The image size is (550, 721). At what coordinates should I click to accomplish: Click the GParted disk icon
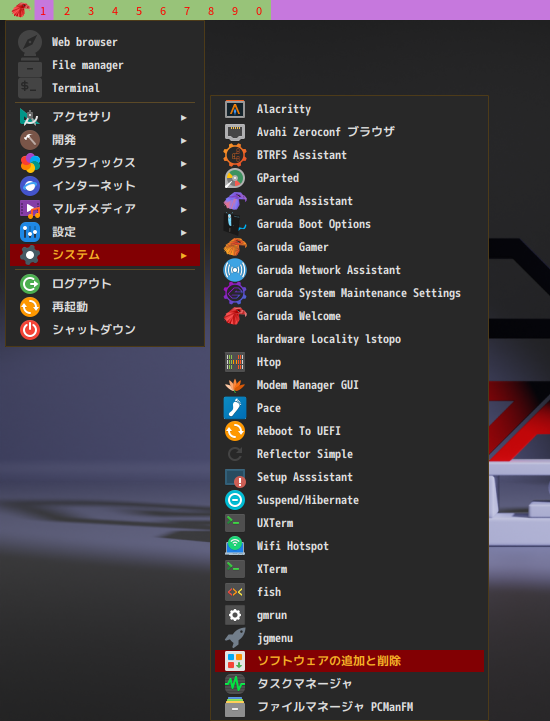[235, 178]
